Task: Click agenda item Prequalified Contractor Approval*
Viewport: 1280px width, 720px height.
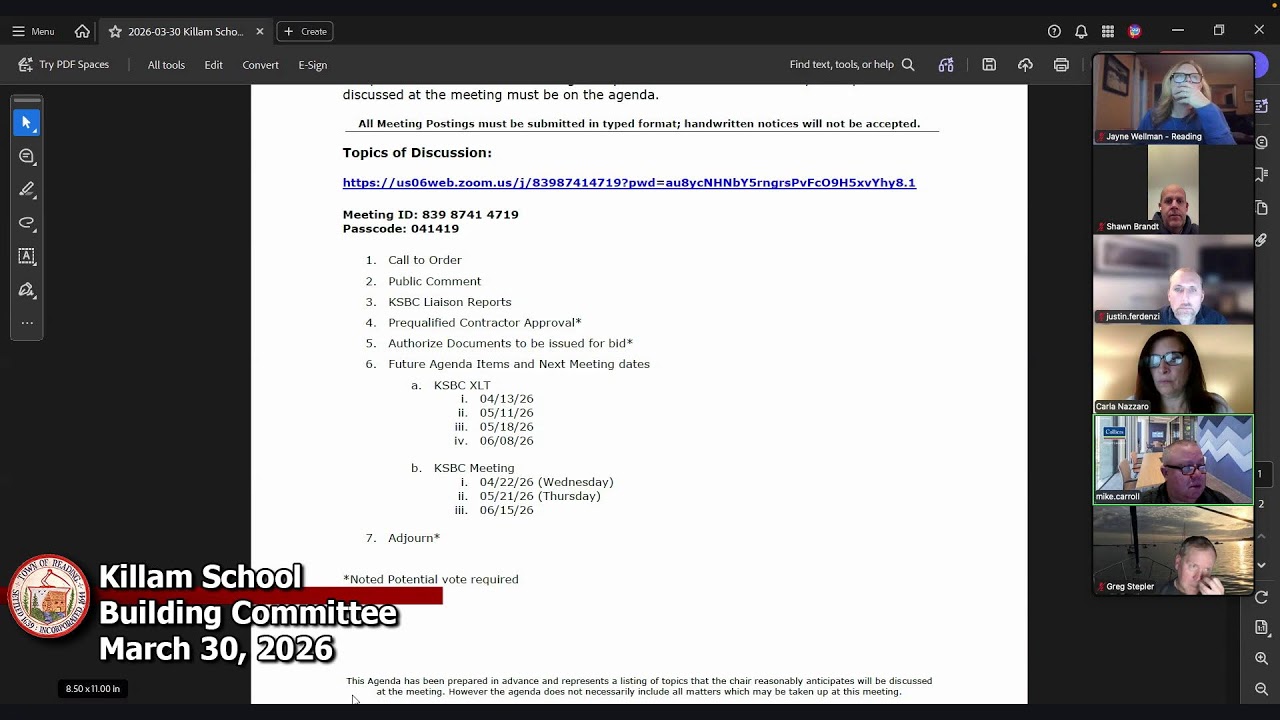Action: [485, 323]
